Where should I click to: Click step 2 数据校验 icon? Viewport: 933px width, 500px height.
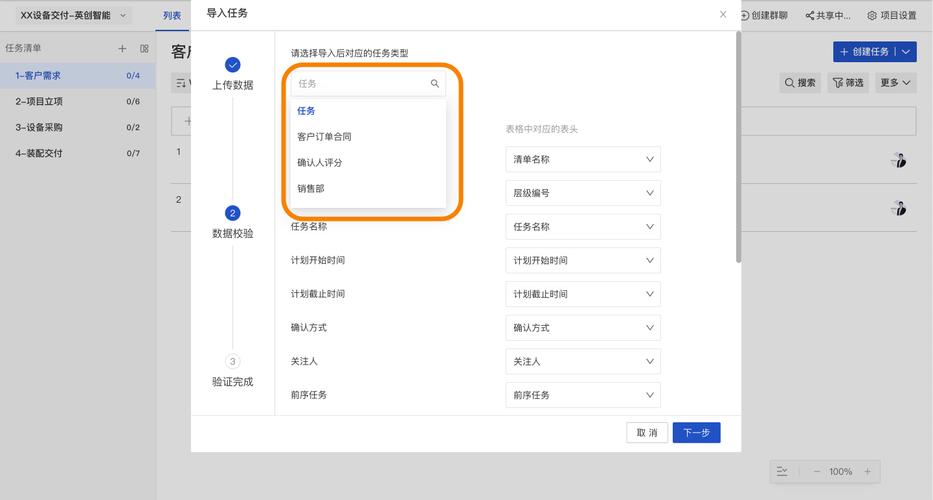tap(233, 213)
